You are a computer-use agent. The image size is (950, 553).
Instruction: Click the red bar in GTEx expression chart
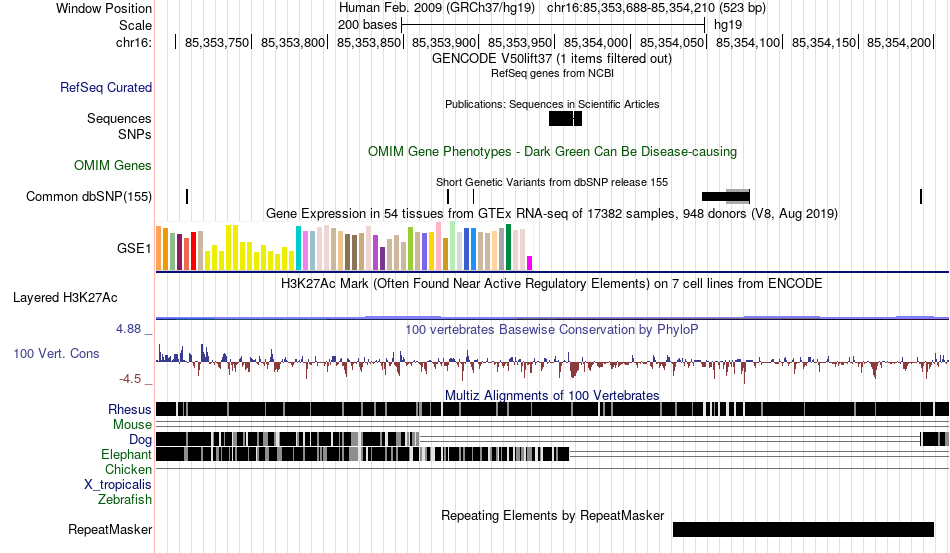[x=194, y=251]
